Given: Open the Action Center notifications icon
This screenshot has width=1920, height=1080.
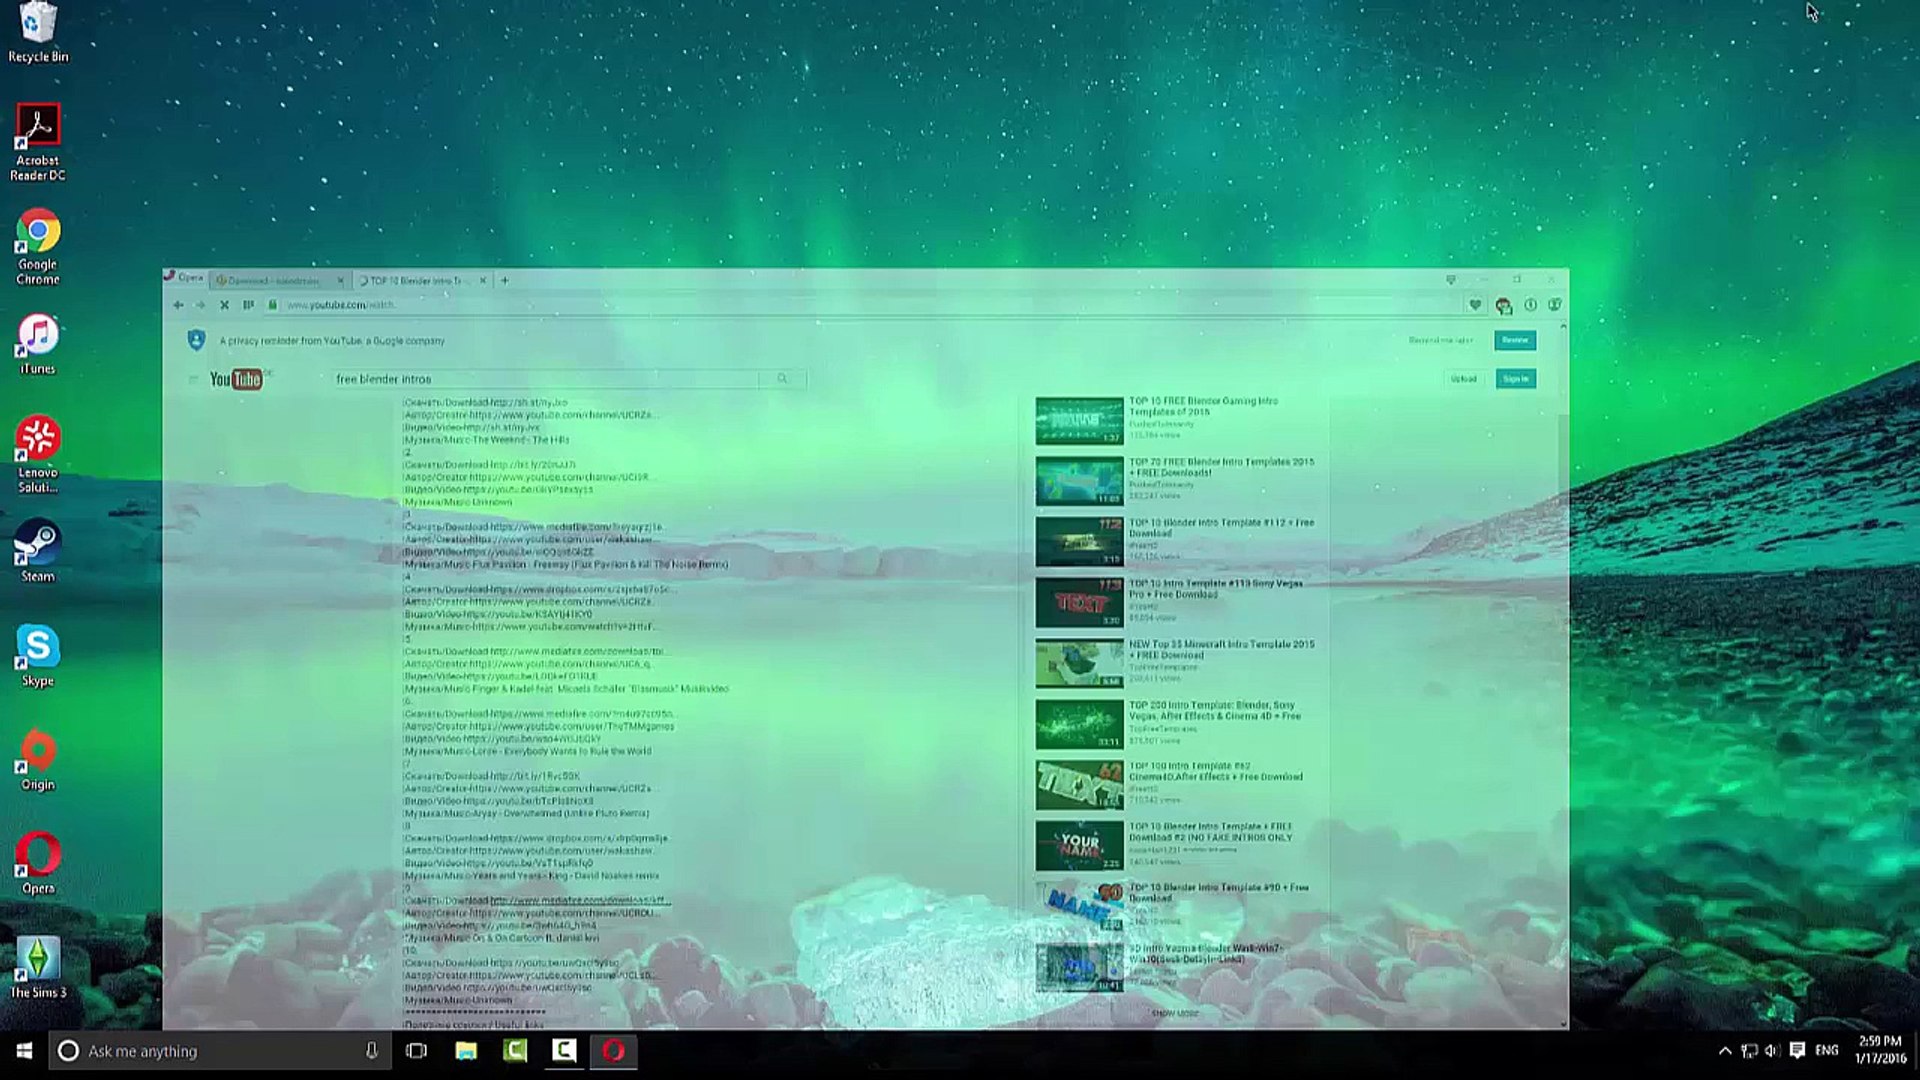Looking at the screenshot, I should point(1797,1050).
